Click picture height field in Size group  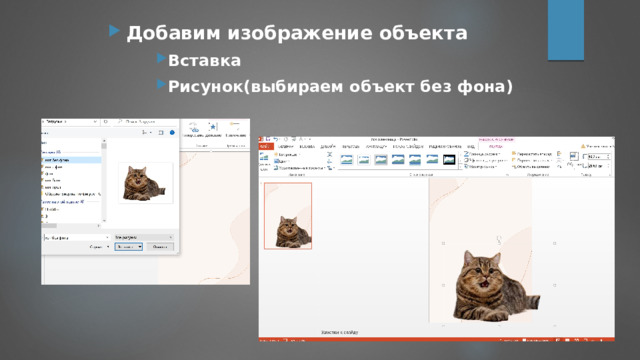point(599,156)
